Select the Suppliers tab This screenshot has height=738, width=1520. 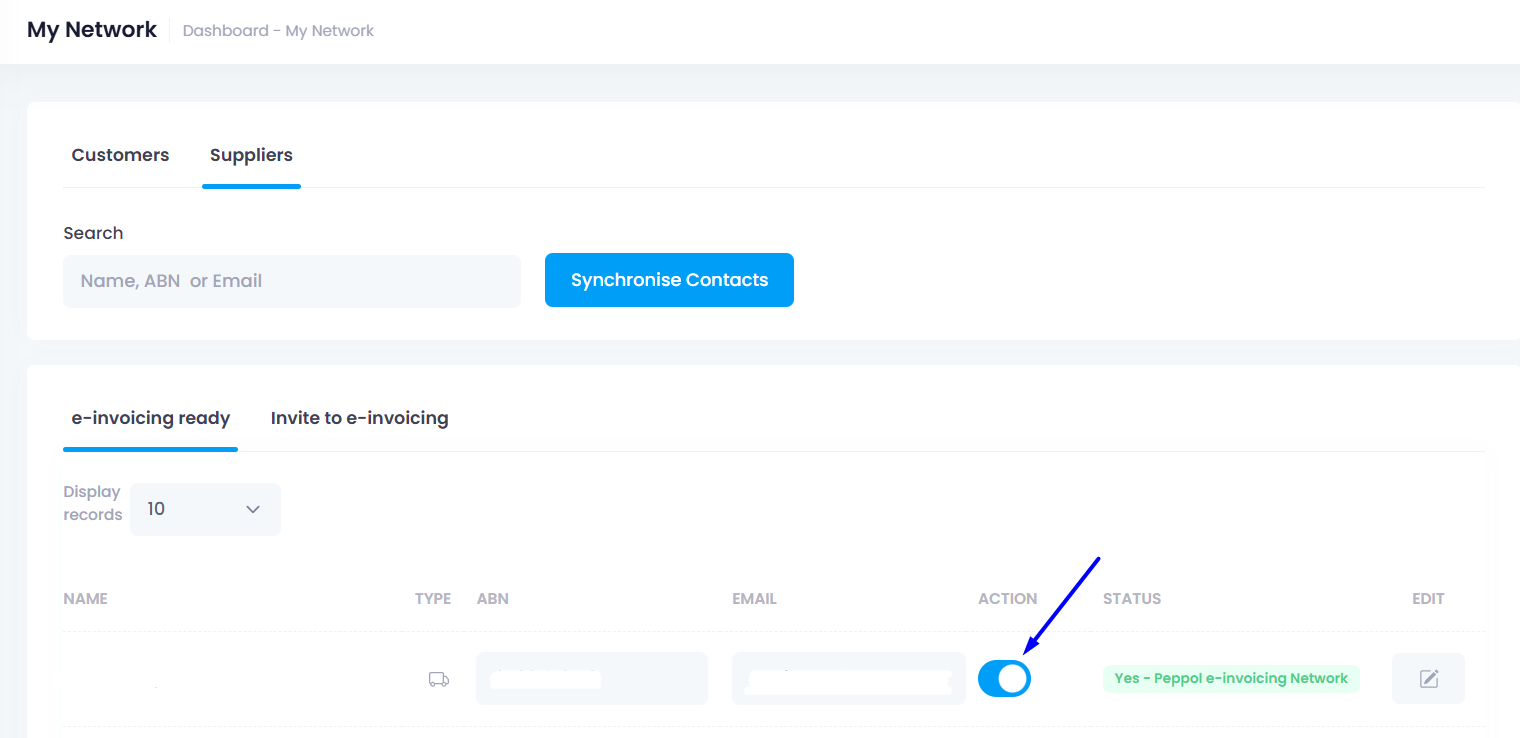[251, 155]
